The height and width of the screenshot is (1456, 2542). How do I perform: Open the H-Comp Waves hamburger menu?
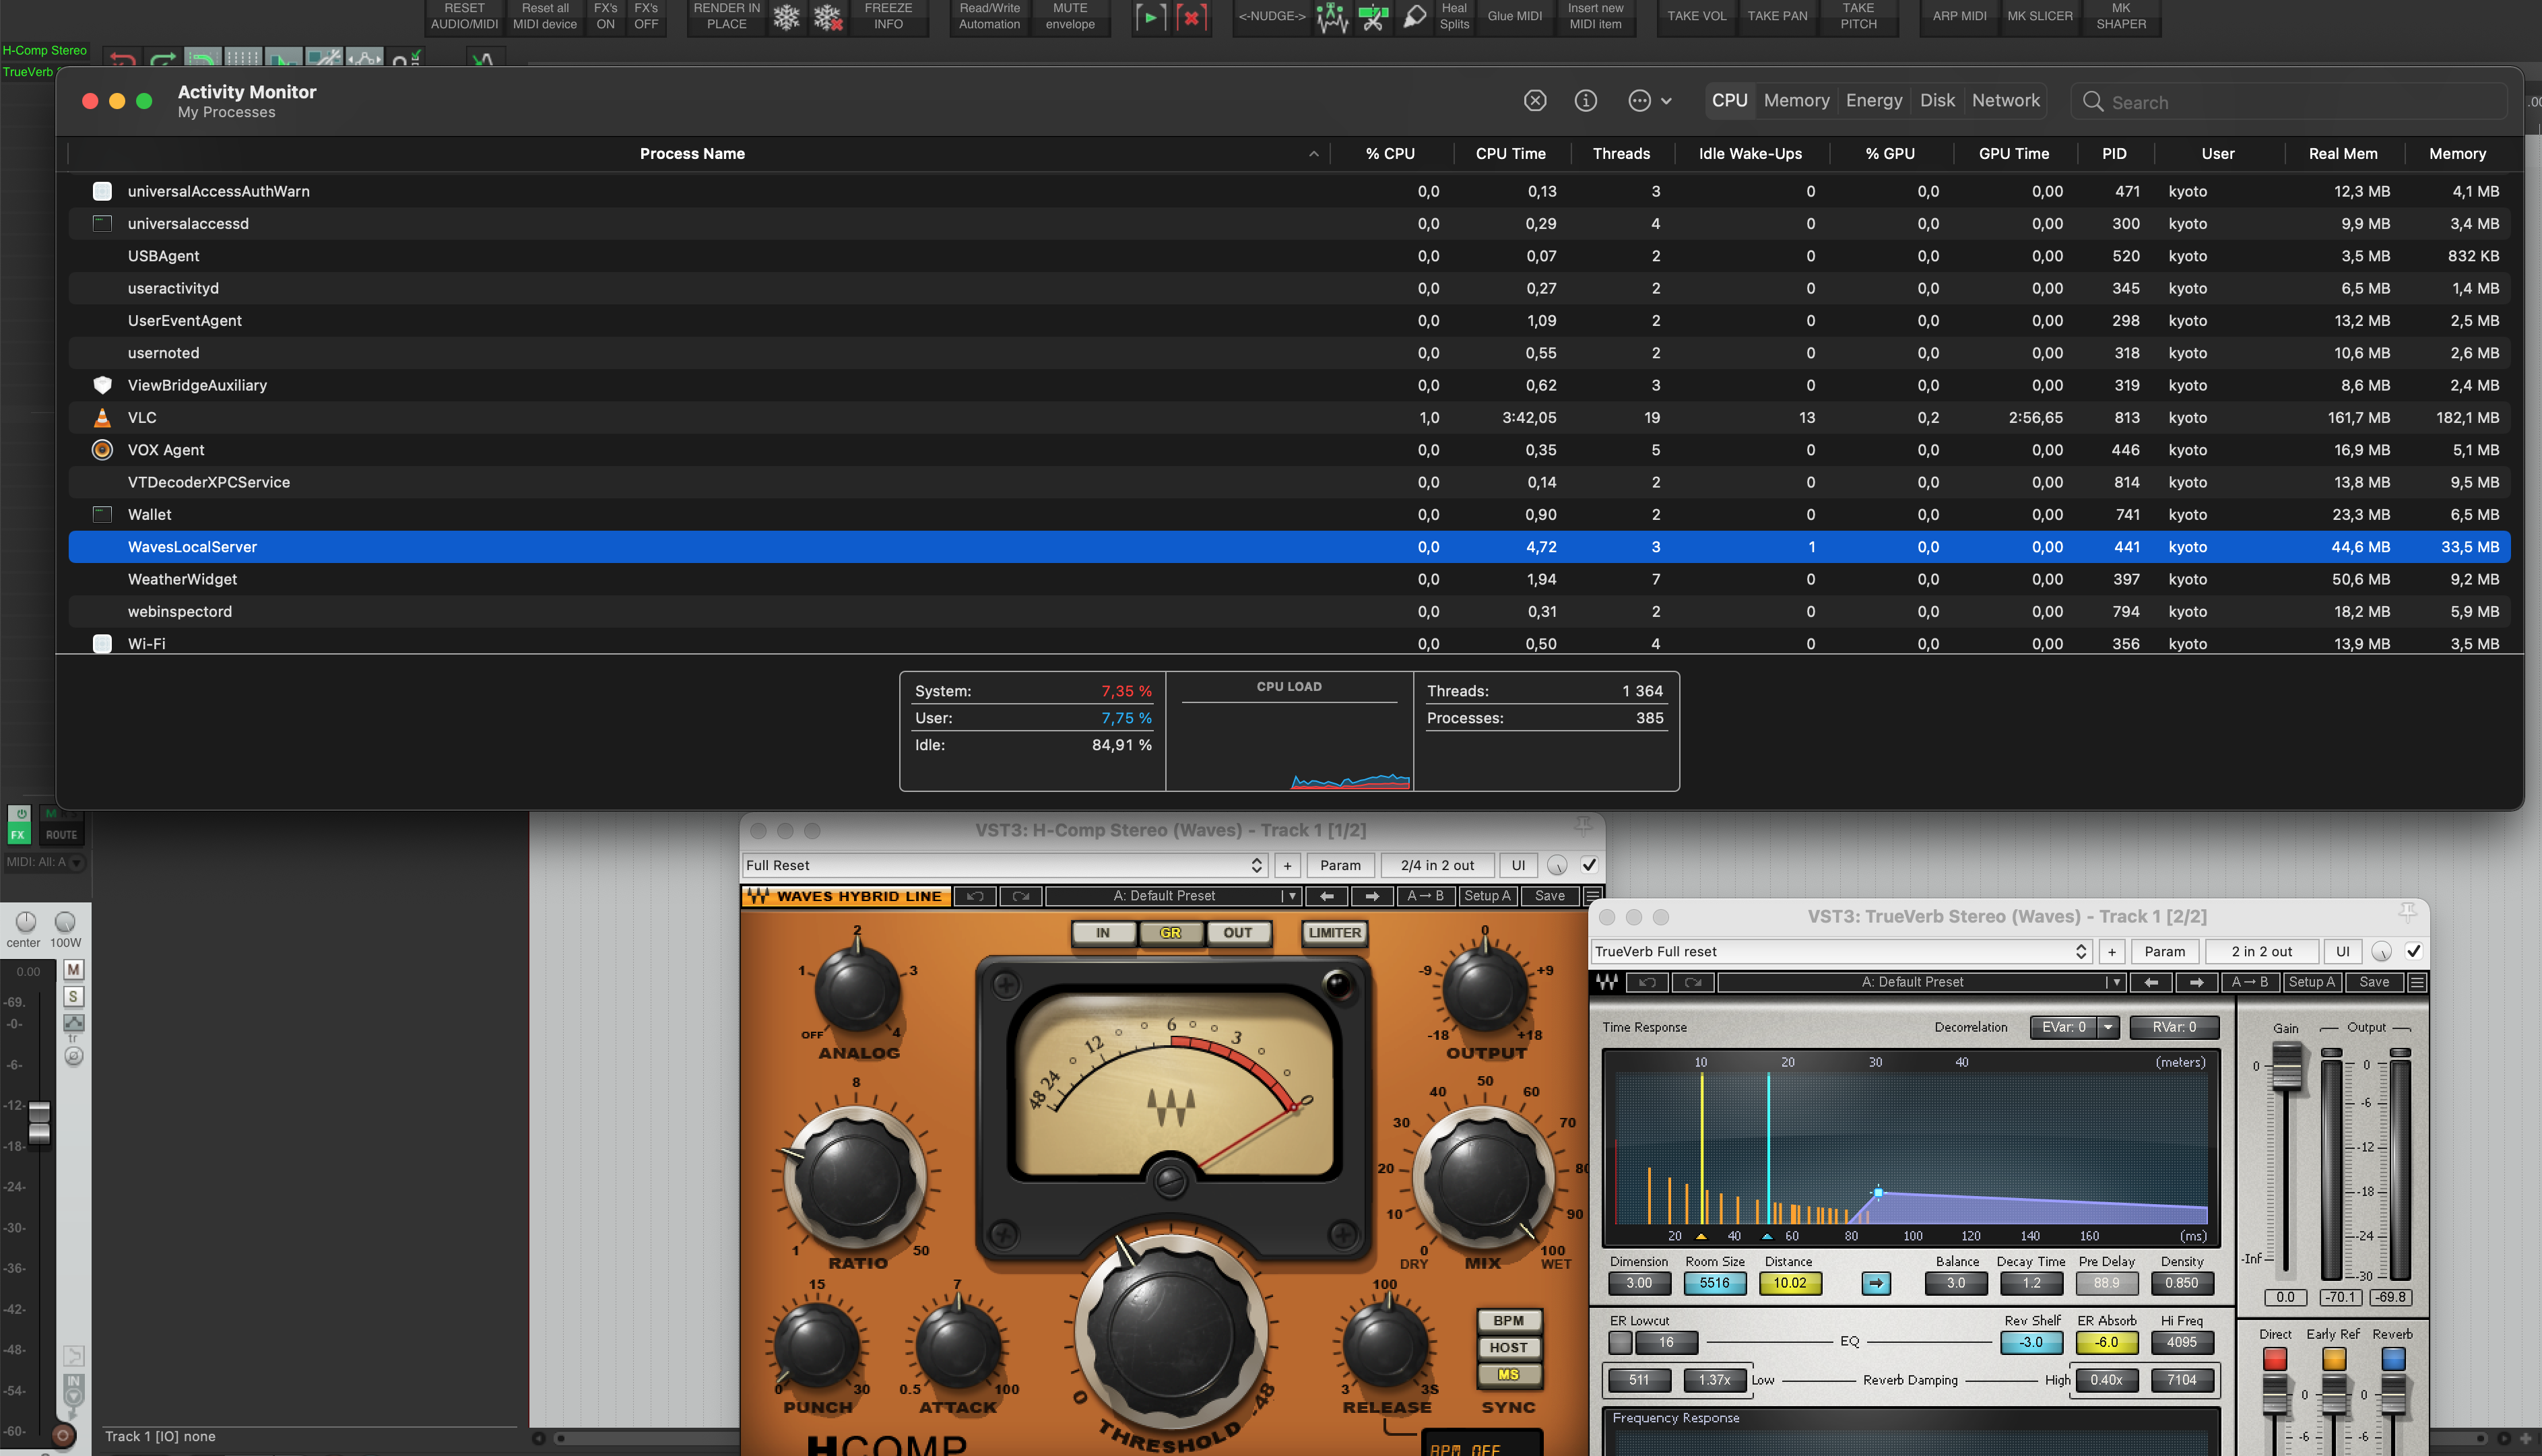coord(1593,896)
